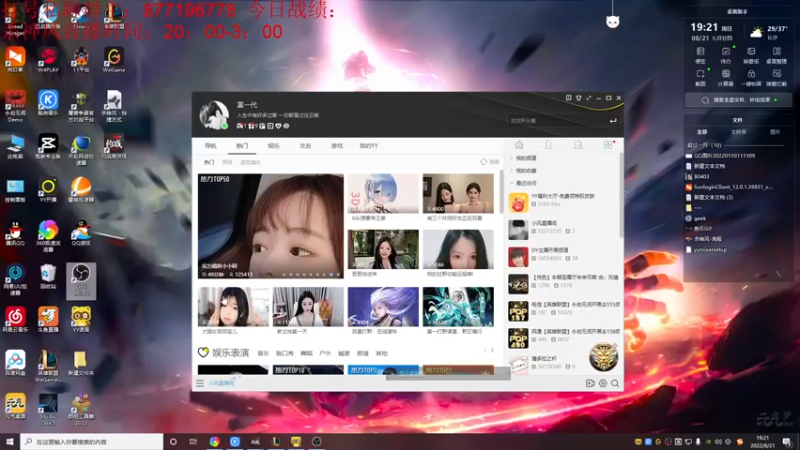The width and height of the screenshot is (800, 450).
Task: Open the Chrome icon on the taskbar
Action: click(214, 441)
